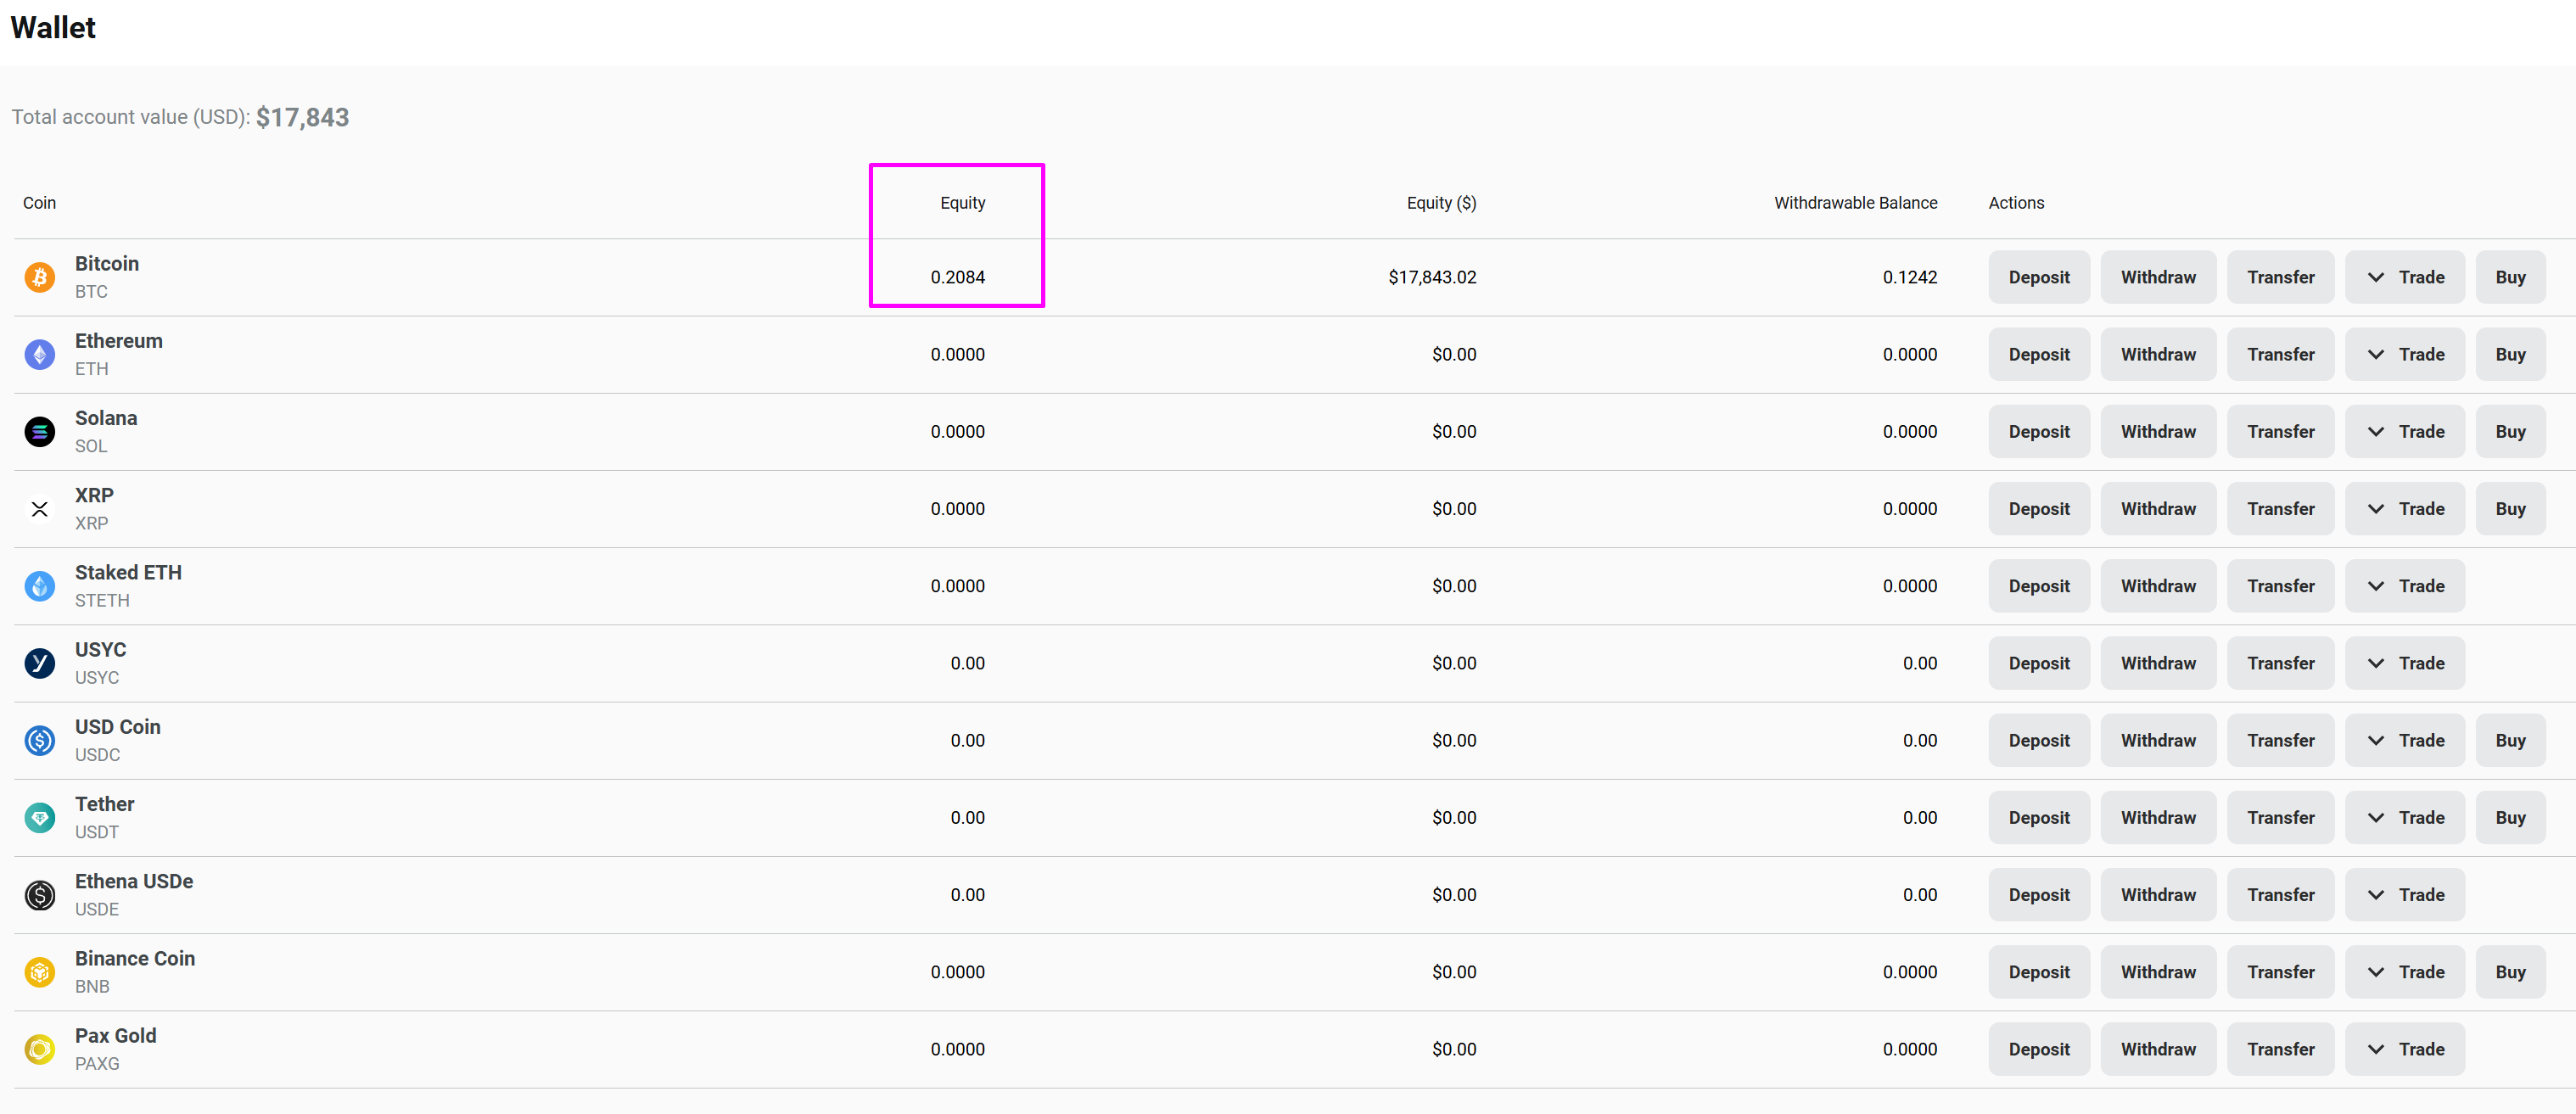Click the Pax Gold coin icon
The width and height of the screenshot is (2576, 1114).
(x=40, y=1049)
